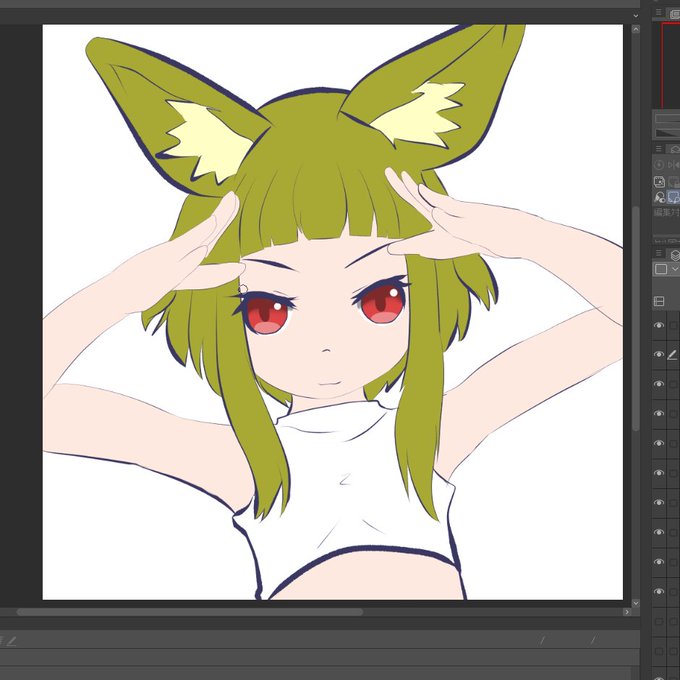This screenshot has width=680, height=680.
Task: Select the Navigator tab icon
Action: (x=674, y=14)
